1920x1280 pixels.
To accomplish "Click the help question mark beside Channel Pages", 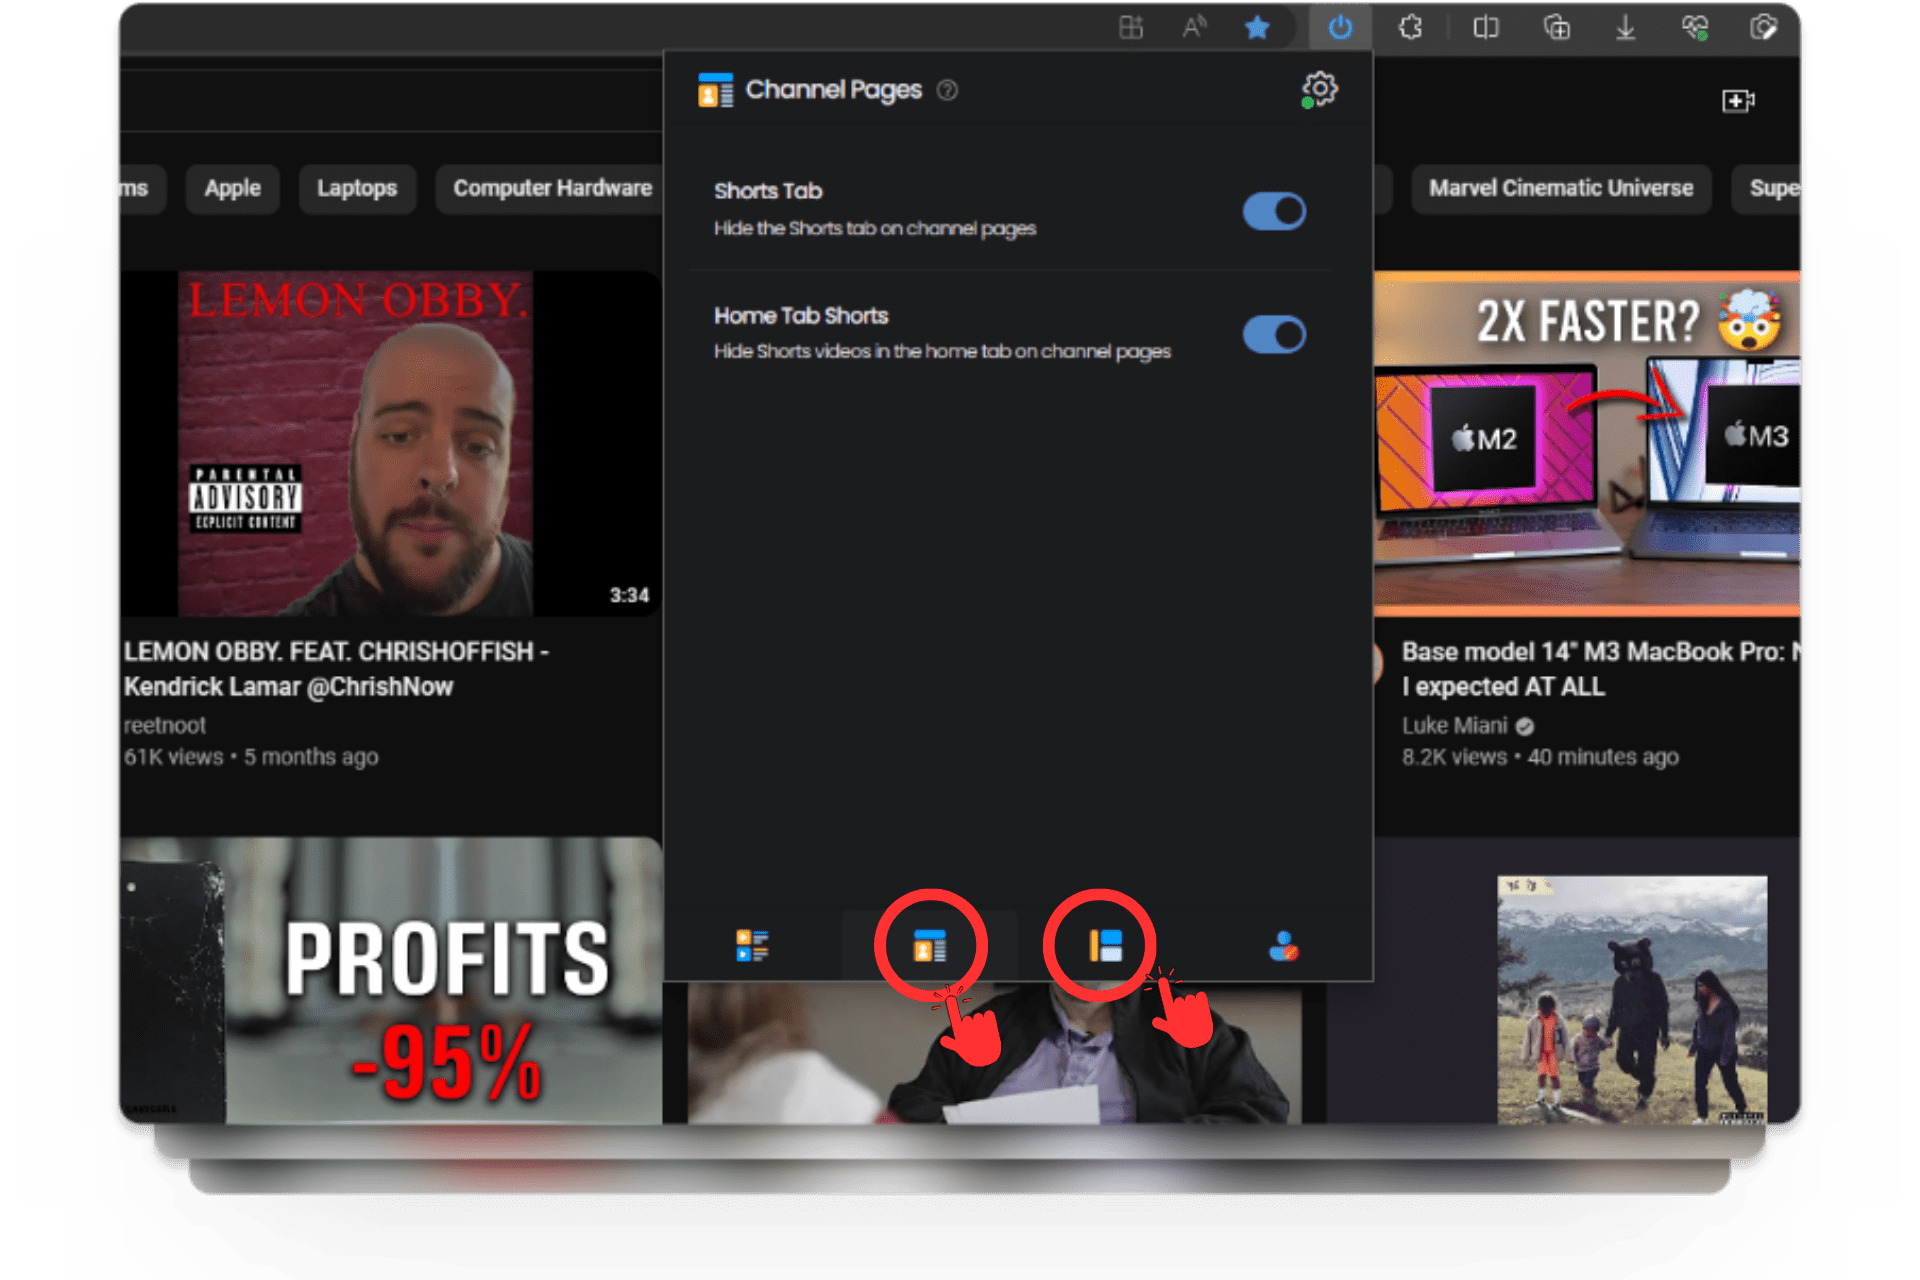I will [947, 90].
